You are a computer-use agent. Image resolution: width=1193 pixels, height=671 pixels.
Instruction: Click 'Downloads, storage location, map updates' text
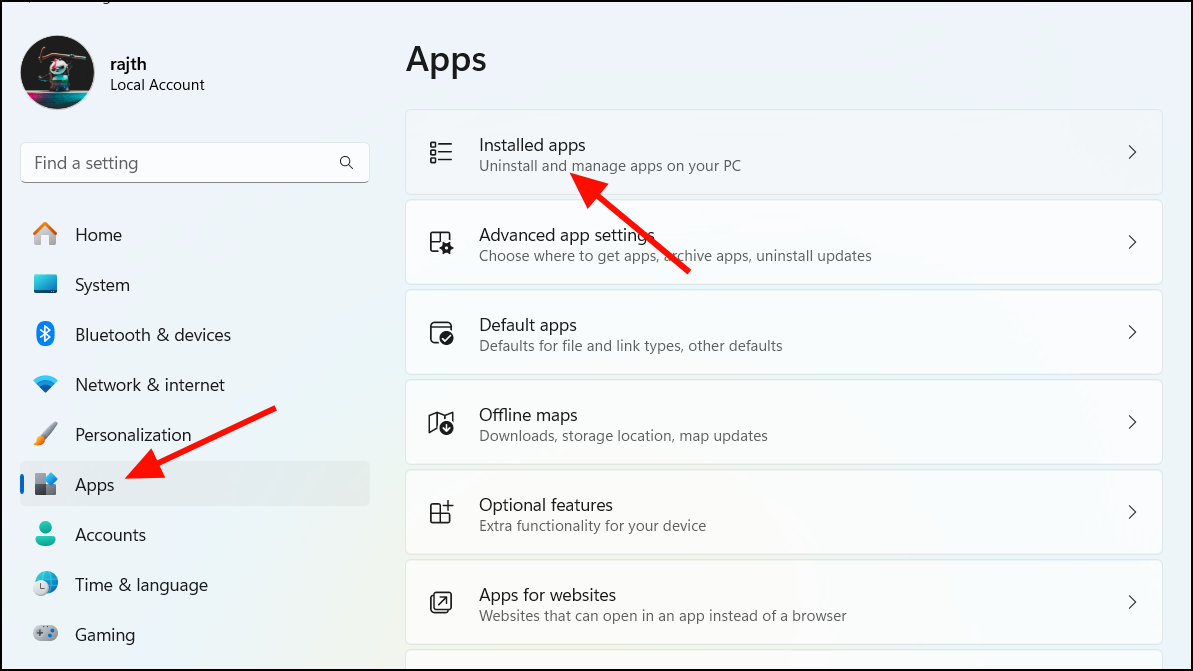pos(623,436)
